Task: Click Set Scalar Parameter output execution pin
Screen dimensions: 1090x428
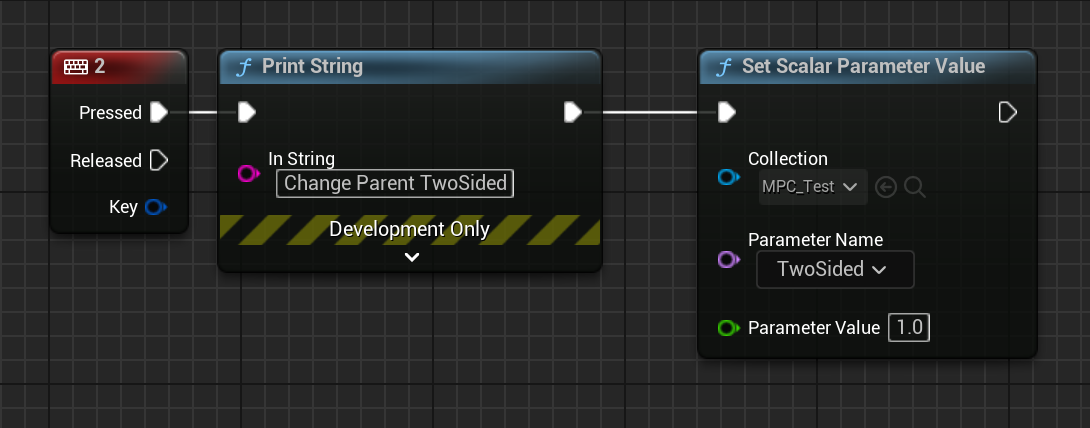Action: 1008,112
